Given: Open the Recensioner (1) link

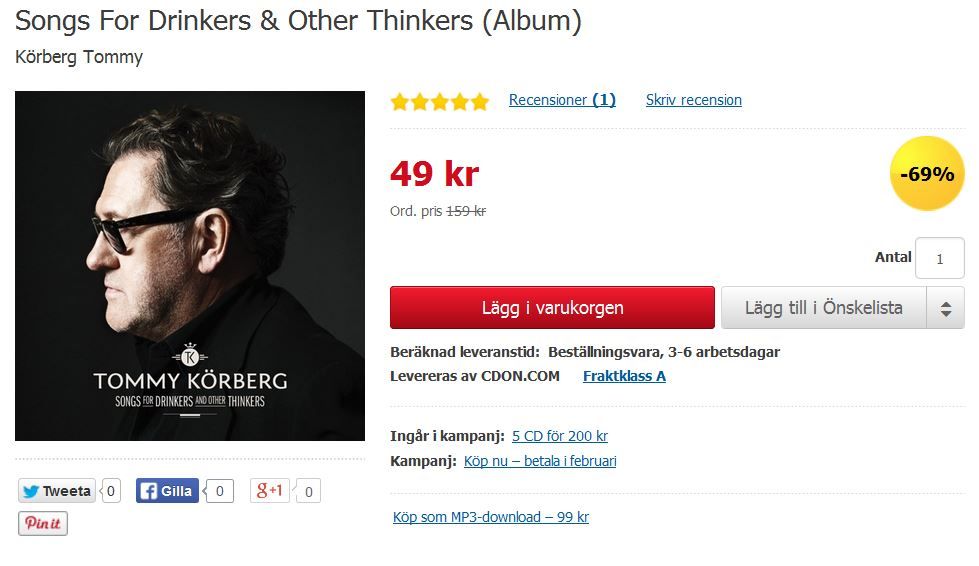Looking at the screenshot, I should [x=562, y=100].
